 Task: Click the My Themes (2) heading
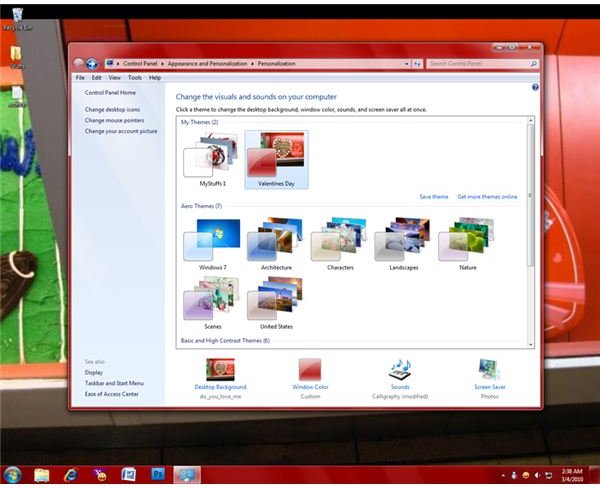pos(199,122)
